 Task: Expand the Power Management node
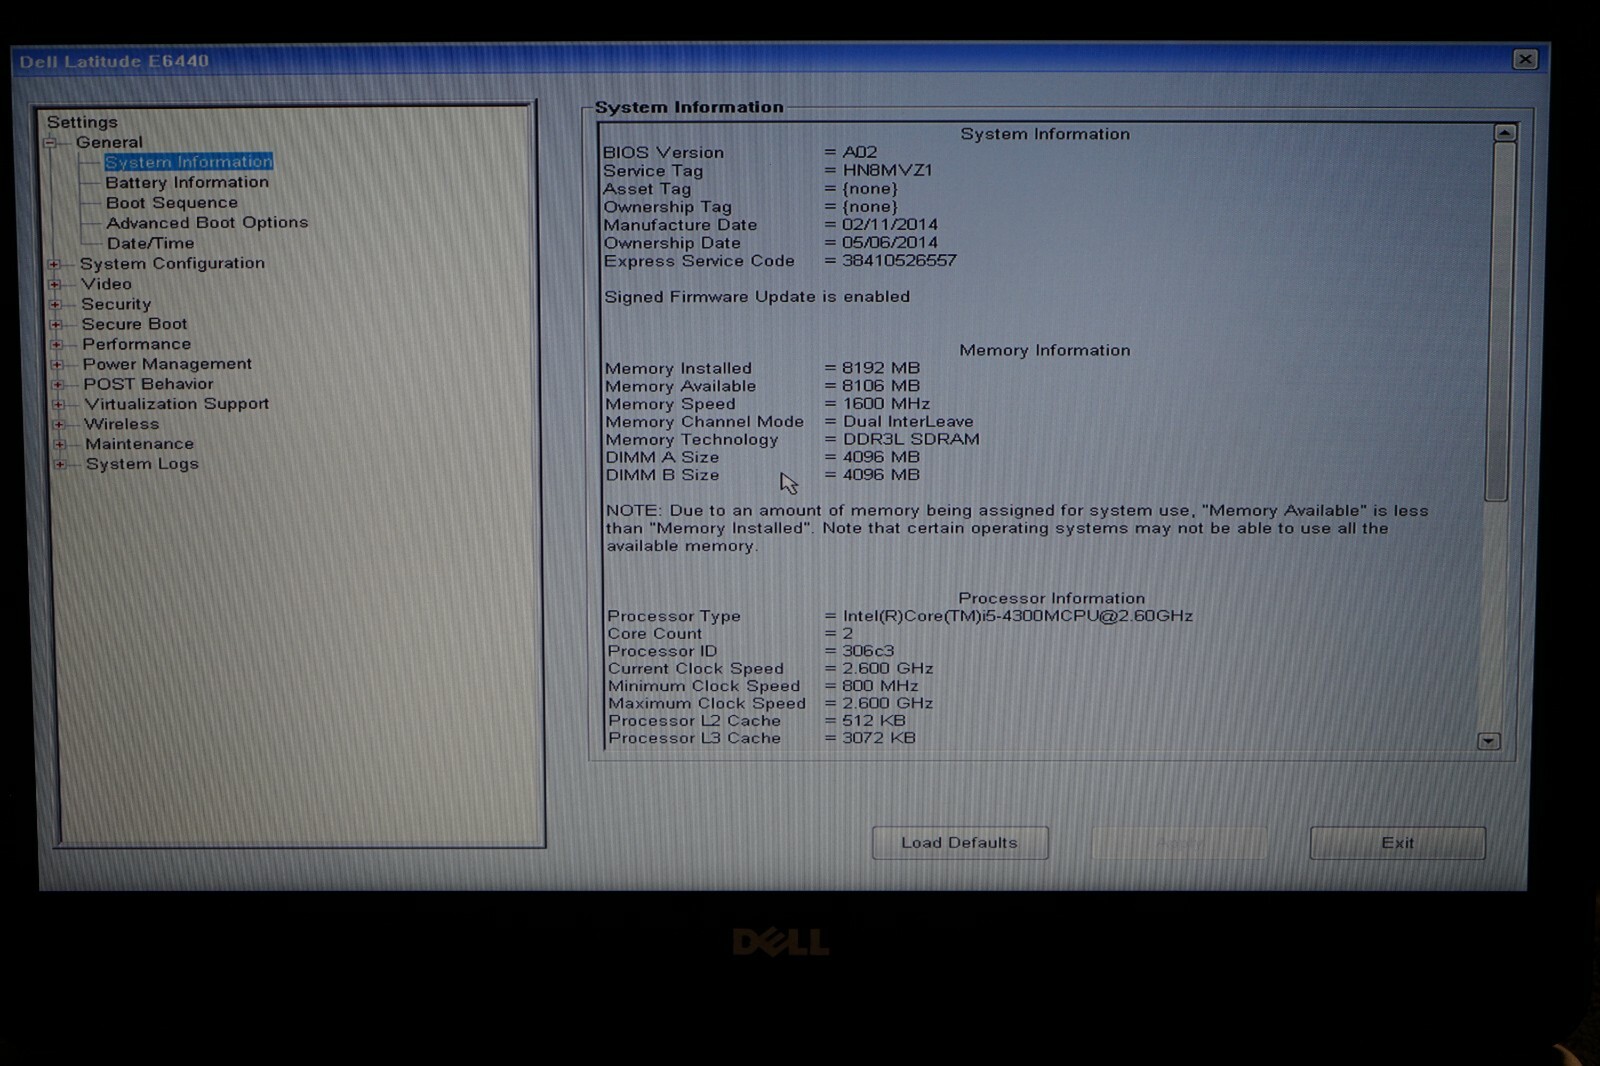pos(56,364)
